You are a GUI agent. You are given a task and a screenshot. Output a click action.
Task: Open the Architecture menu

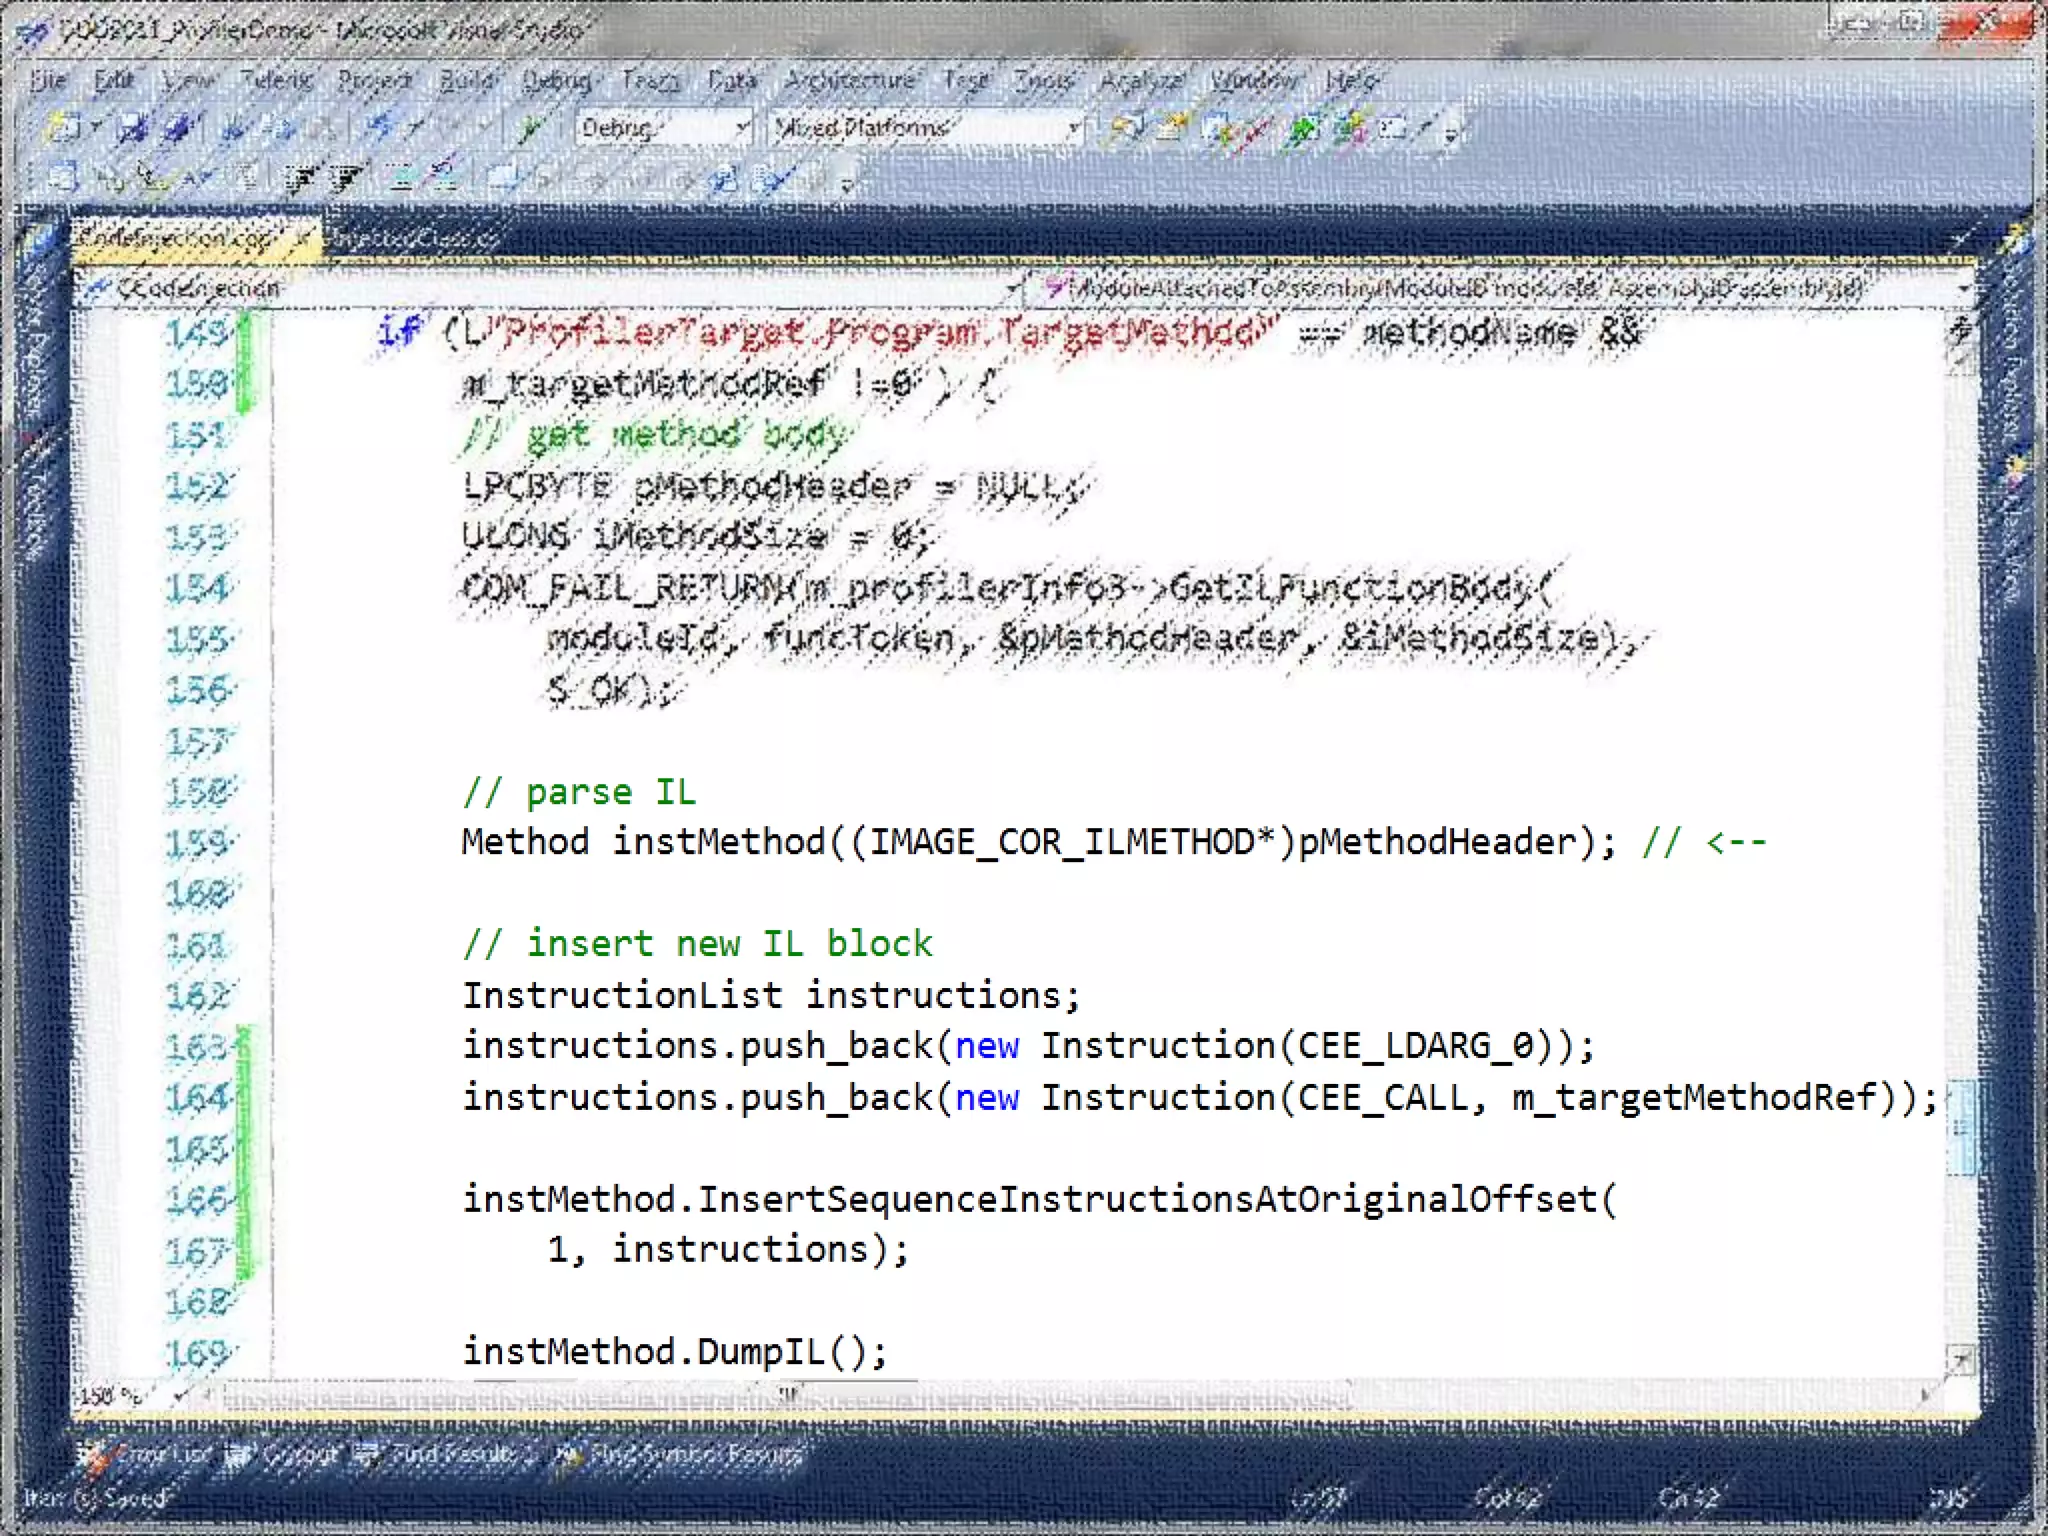tap(849, 80)
